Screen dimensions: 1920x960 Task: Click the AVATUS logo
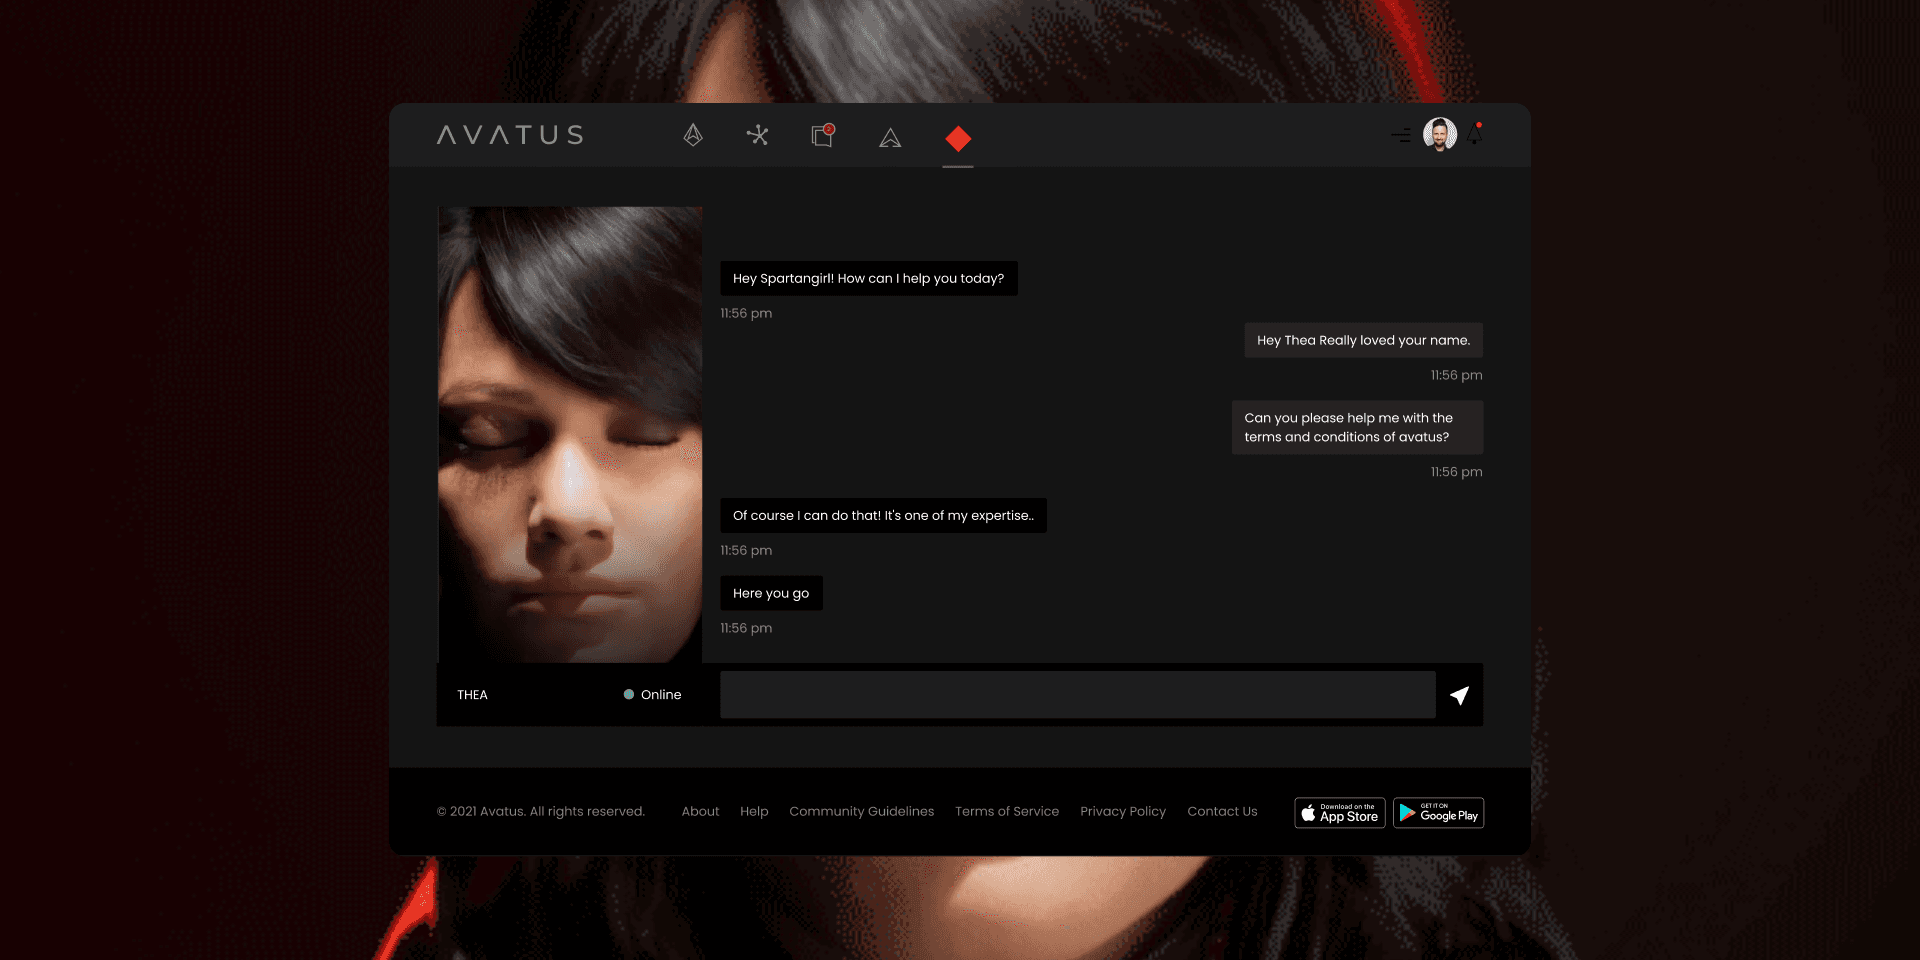click(510, 135)
